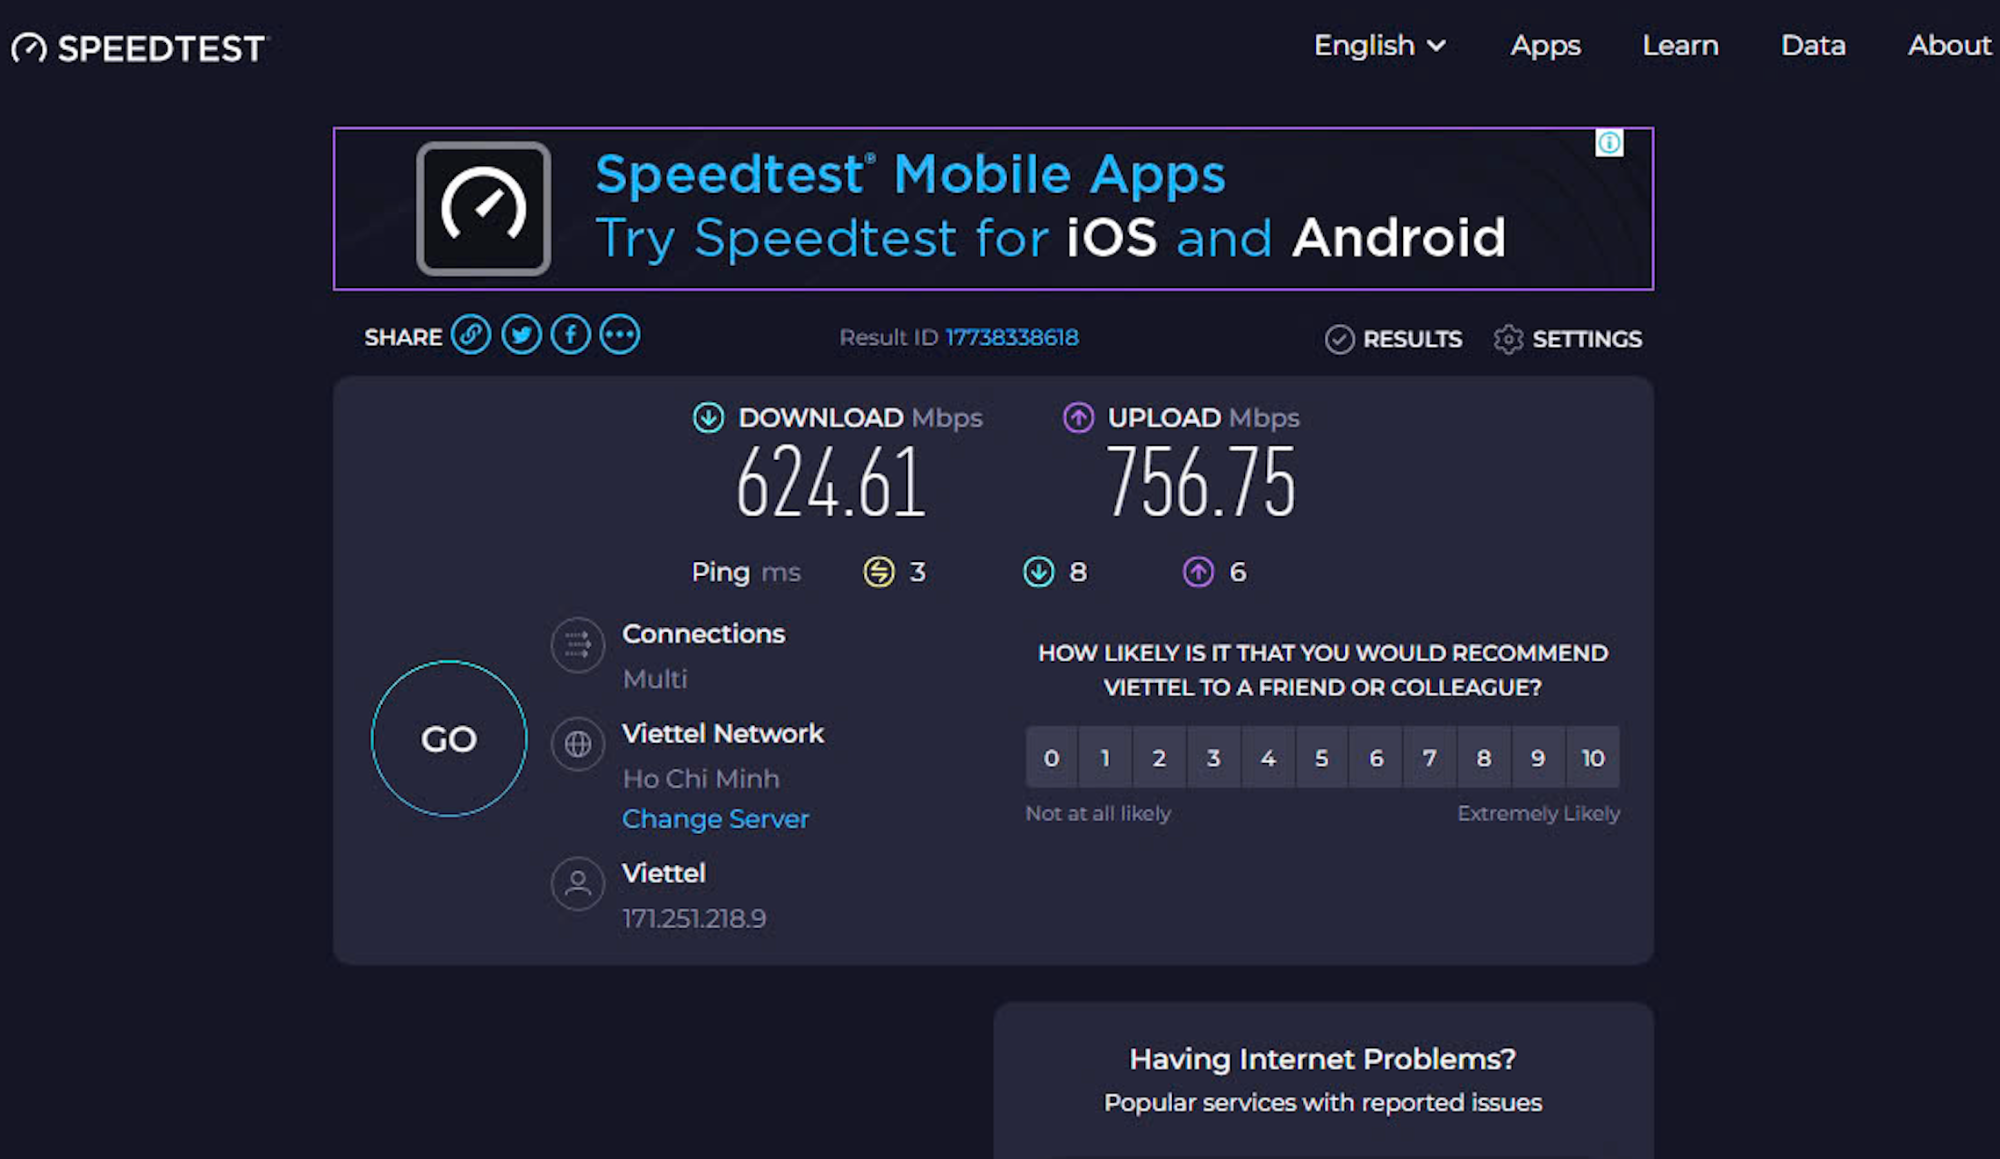Viewport: 2000px width, 1159px height.
Task: Share result on Facebook icon
Action: [571, 335]
